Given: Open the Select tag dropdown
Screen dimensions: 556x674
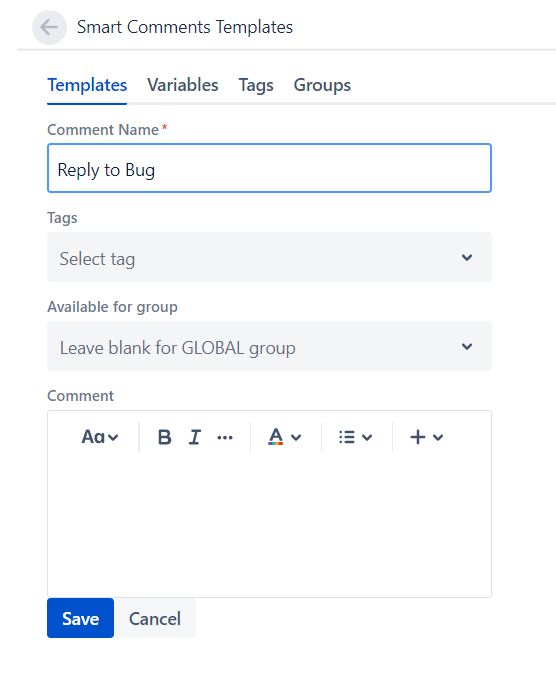Looking at the screenshot, I should pyautogui.click(x=269, y=257).
